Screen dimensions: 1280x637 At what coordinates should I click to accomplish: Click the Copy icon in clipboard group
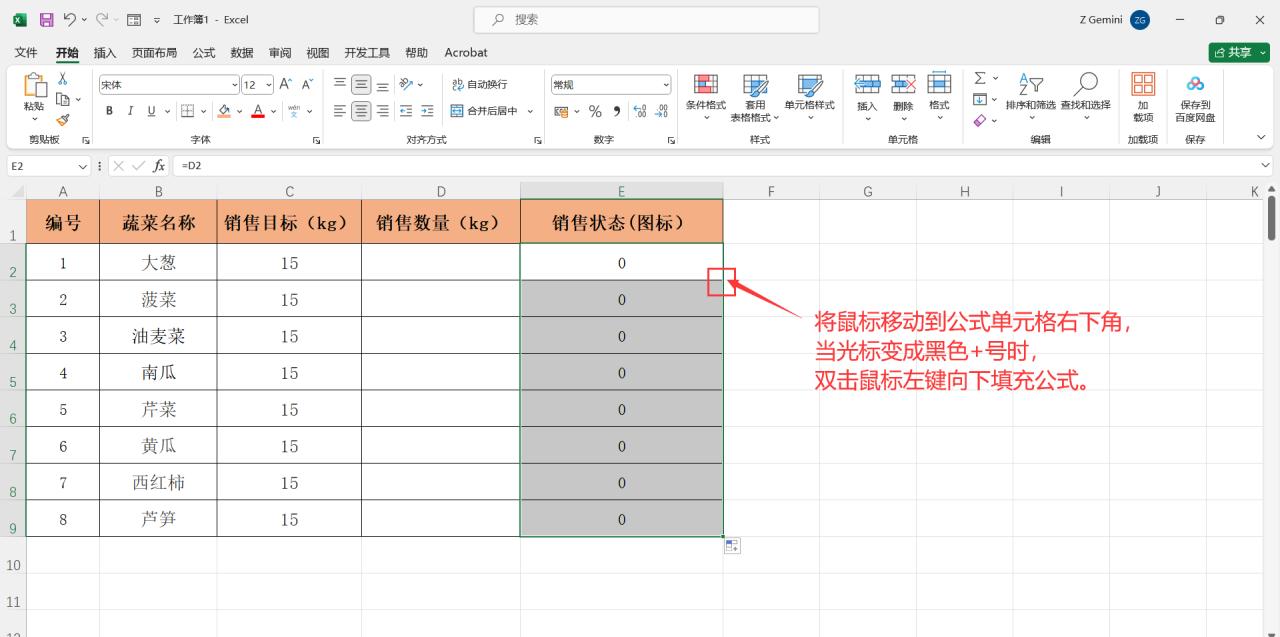(x=63, y=99)
